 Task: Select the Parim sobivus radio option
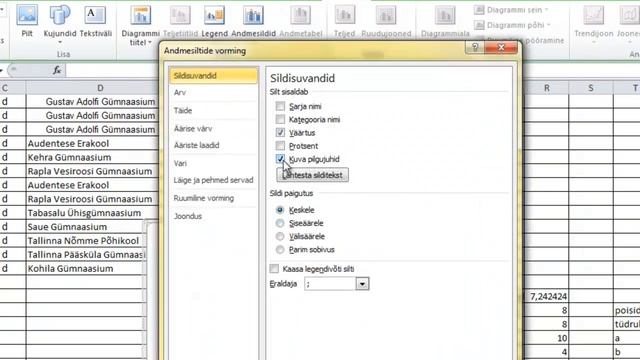click(280, 249)
